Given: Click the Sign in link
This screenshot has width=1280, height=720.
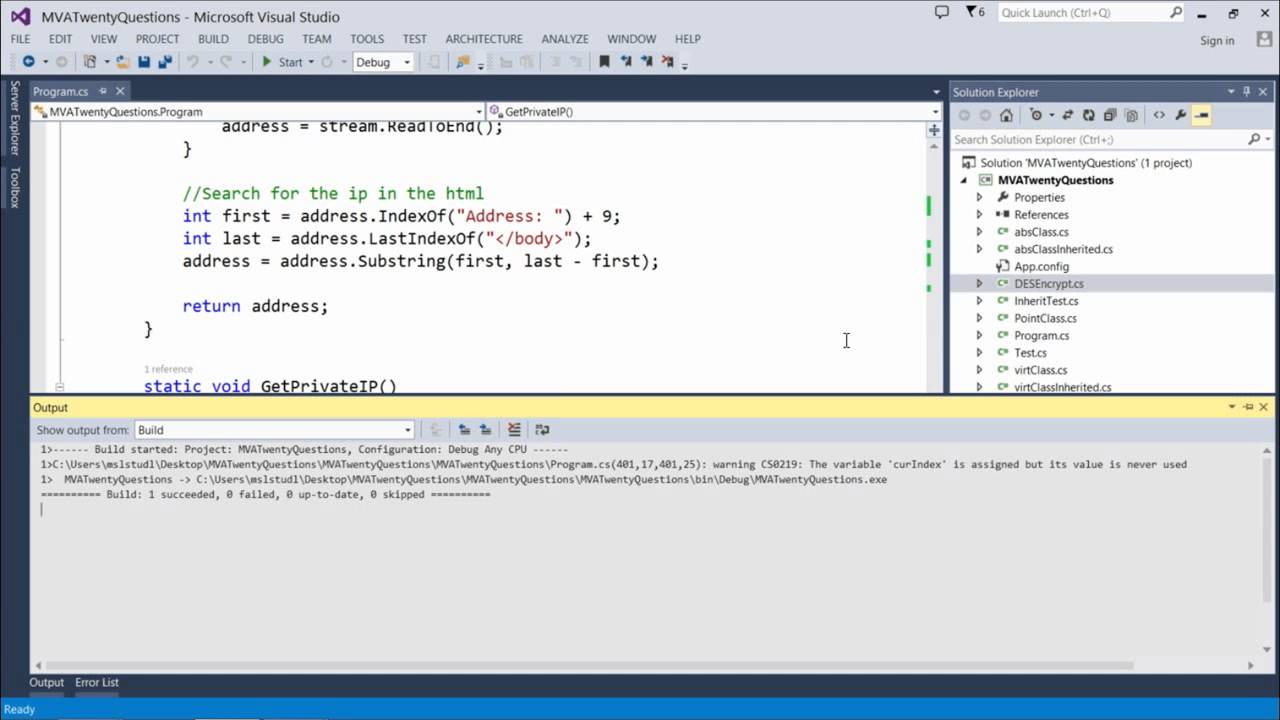Looking at the screenshot, I should coord(1217,40).
